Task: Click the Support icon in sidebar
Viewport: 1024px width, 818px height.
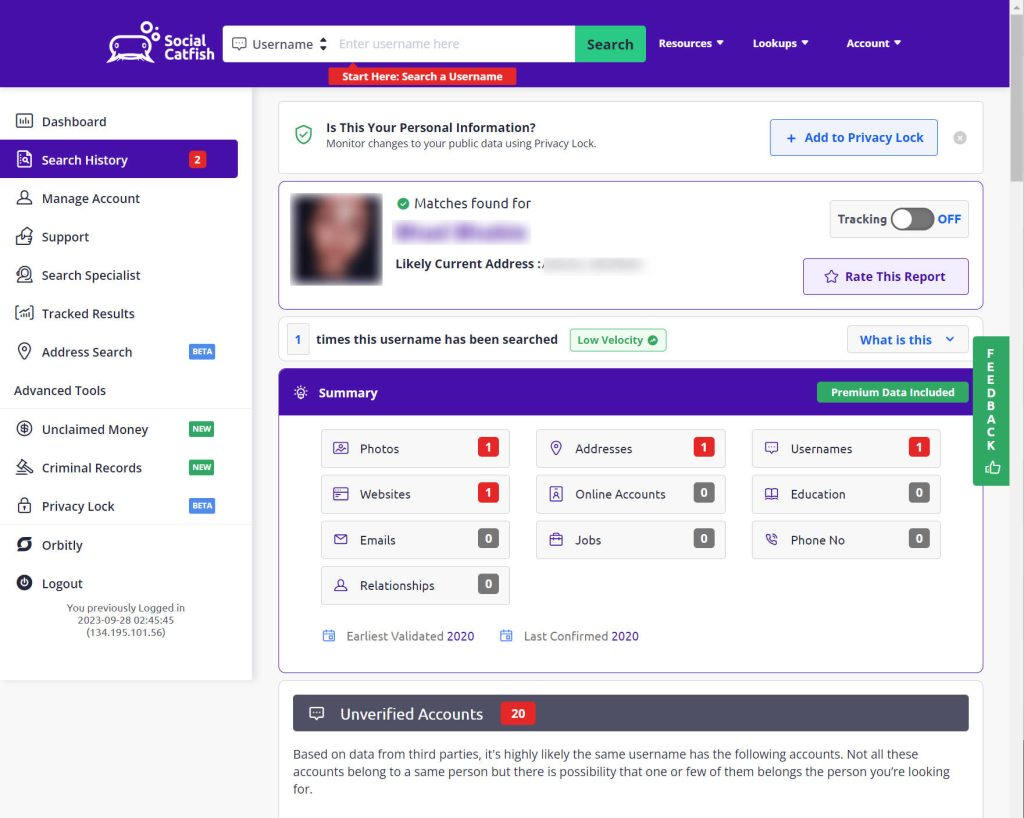Action: (24, 236)
